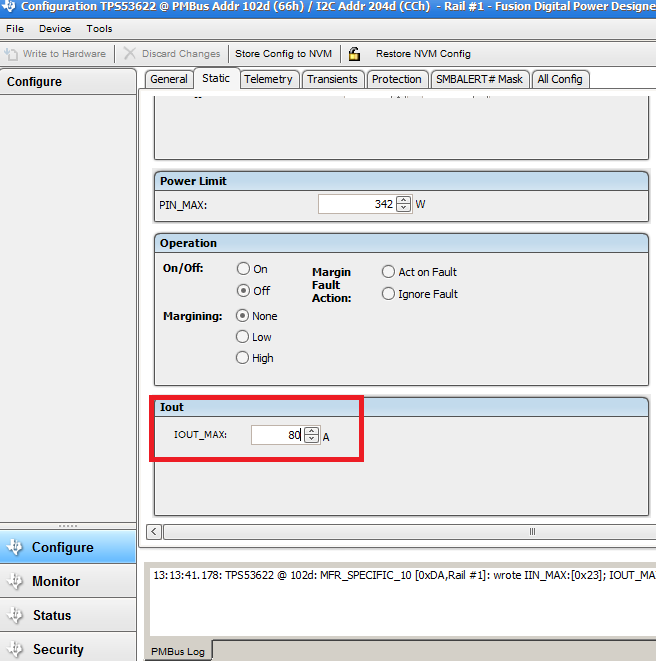
Task: Open the Configure view in sidebar
Action: pos(68,547)
